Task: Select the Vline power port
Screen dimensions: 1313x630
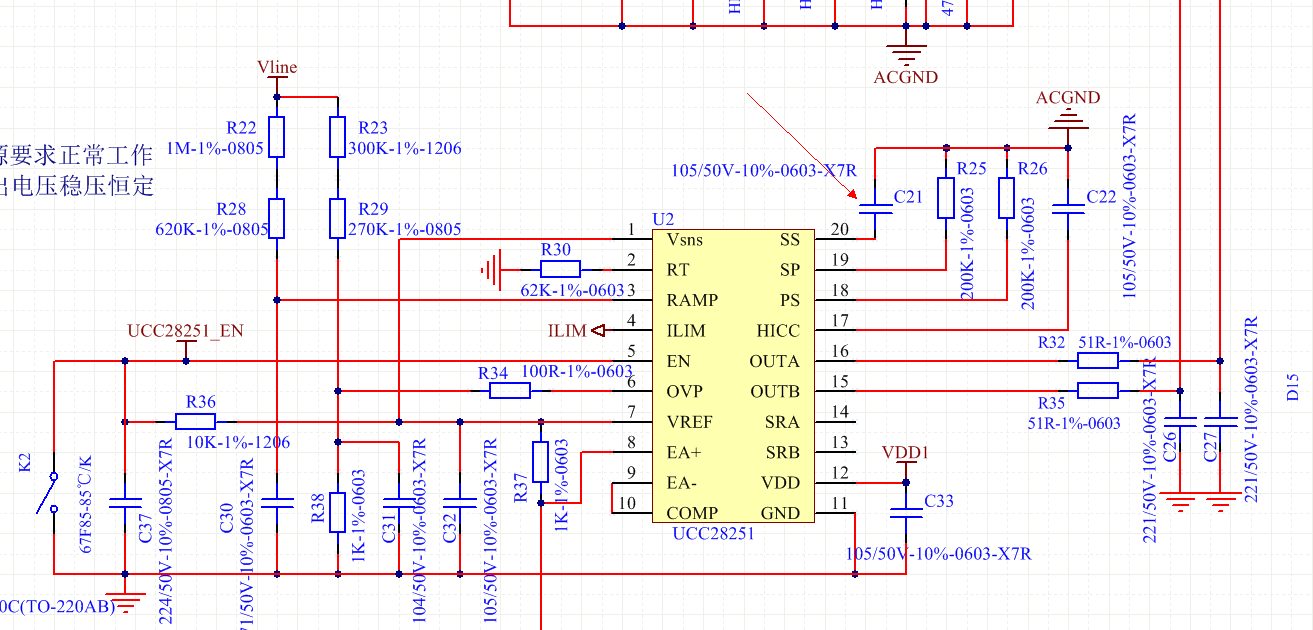Action: [277, 70]
